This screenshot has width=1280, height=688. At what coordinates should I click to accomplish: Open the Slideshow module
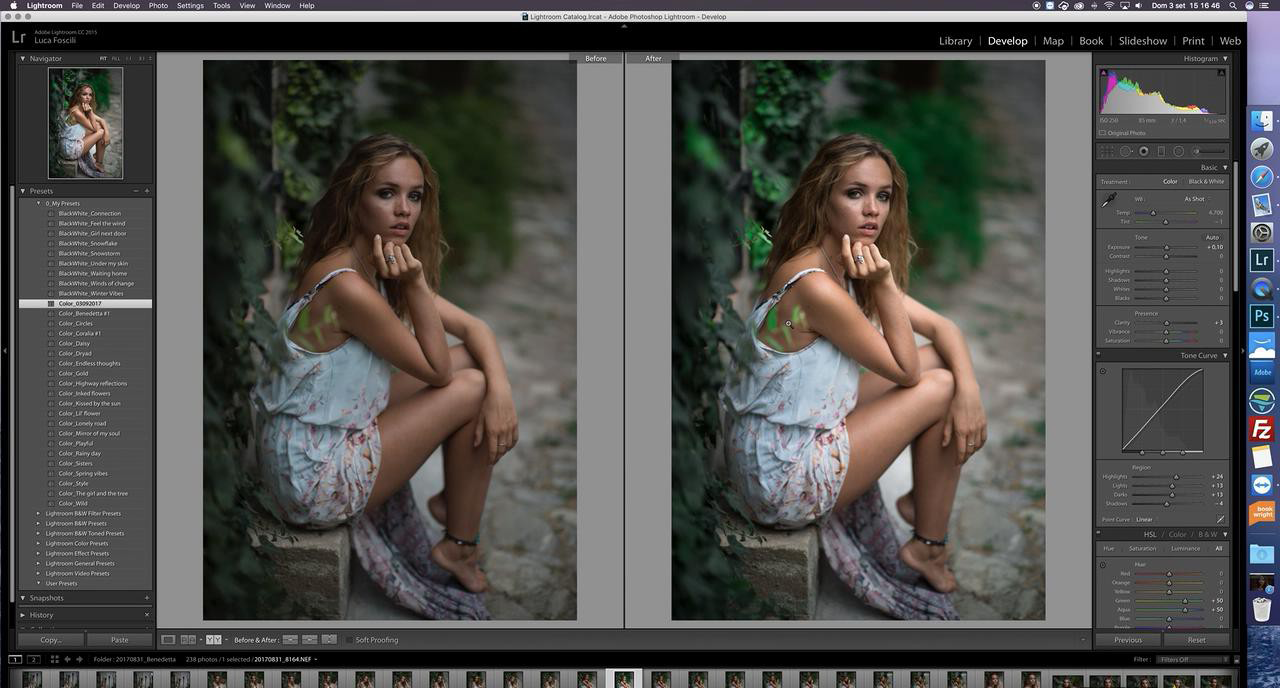(1142, 41)
